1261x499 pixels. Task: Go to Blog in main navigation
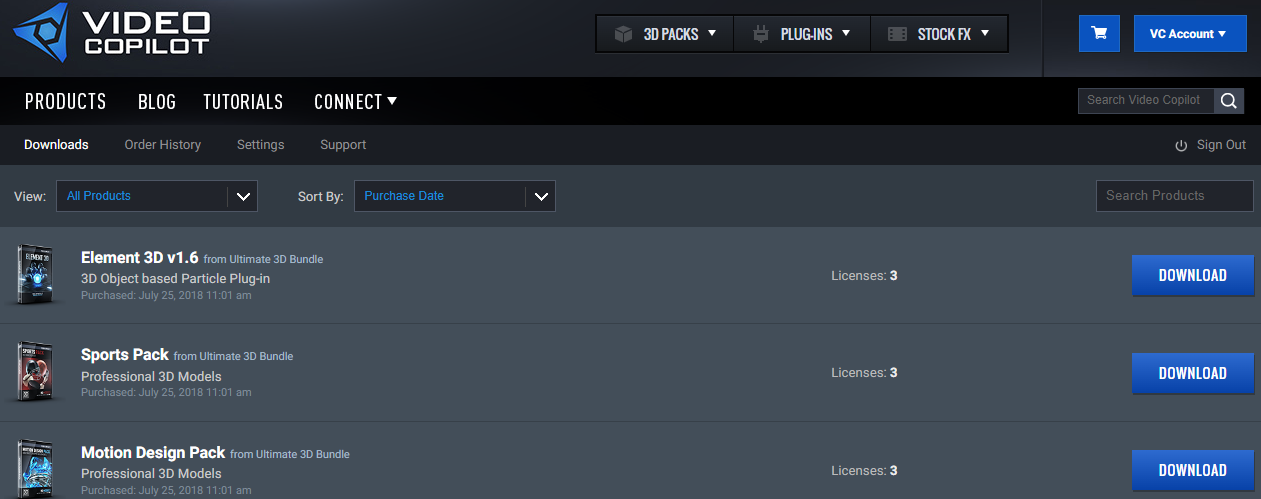click(157, 102)
